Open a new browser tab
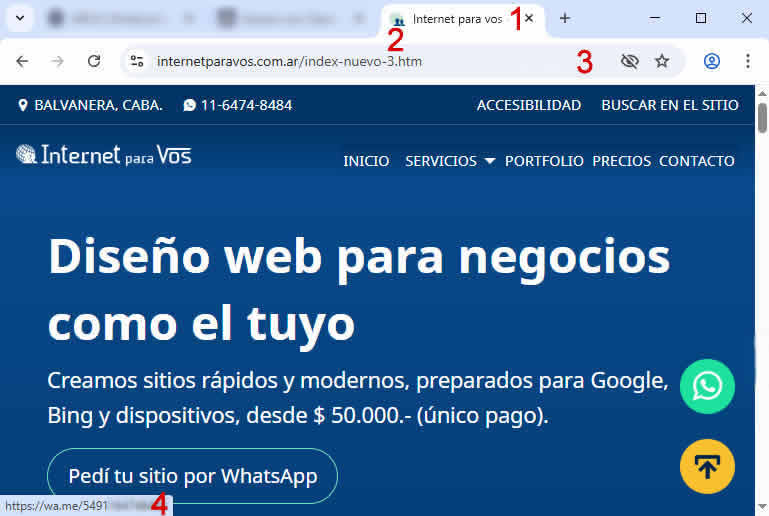This screenshot has height=516, width=769. pyautogui.click(x=564, y=19)
